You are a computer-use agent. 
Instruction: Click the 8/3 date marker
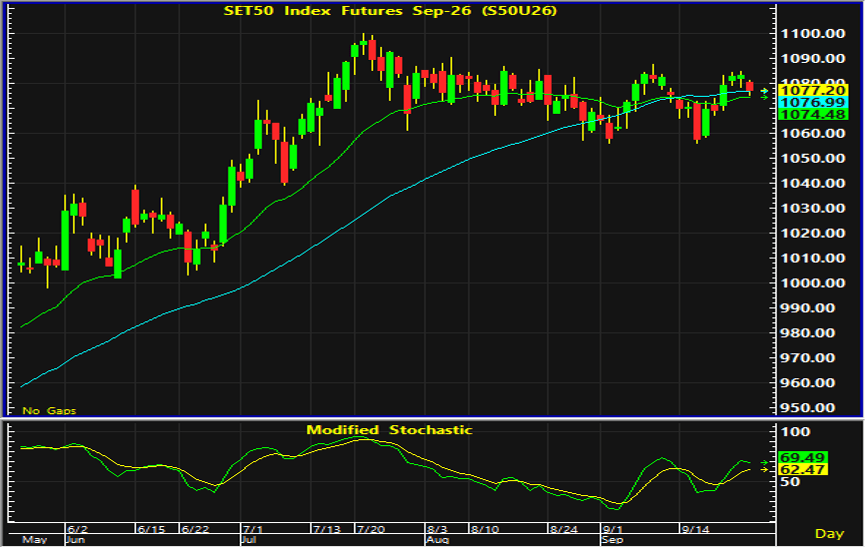[x=437, y=529]
